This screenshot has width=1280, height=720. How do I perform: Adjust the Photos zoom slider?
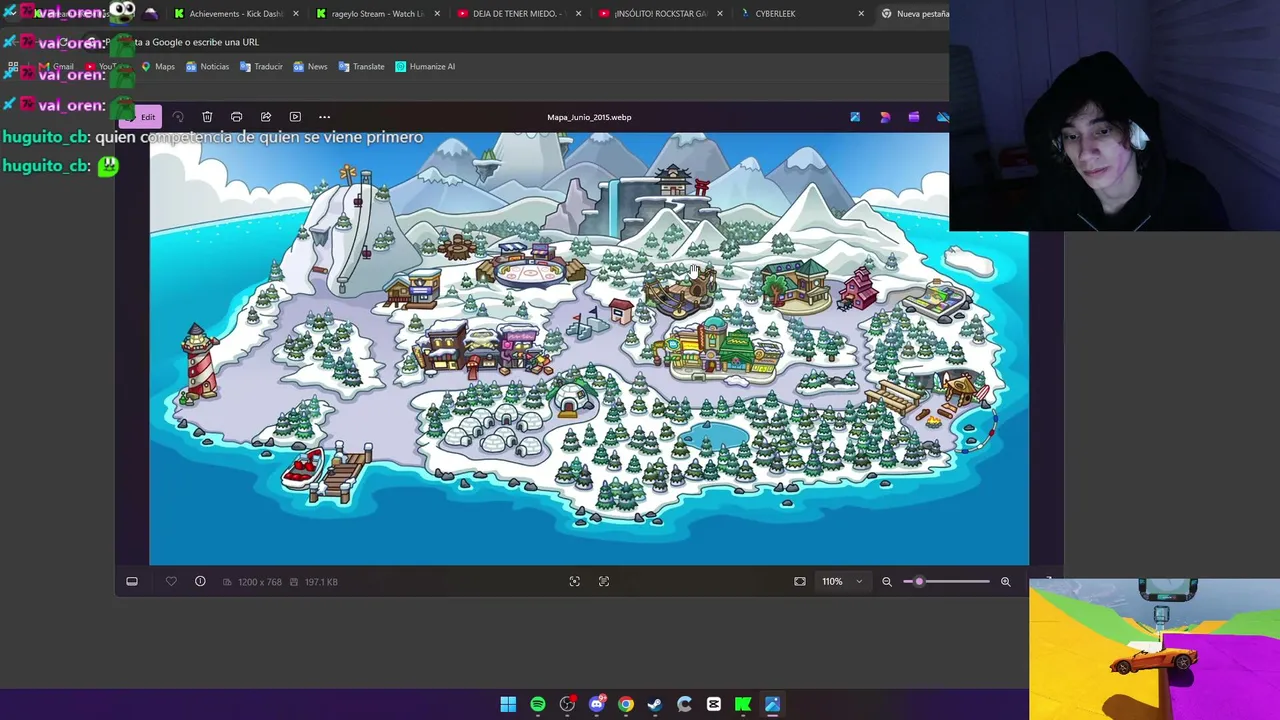pyautogui.click(x=946, y=581)
